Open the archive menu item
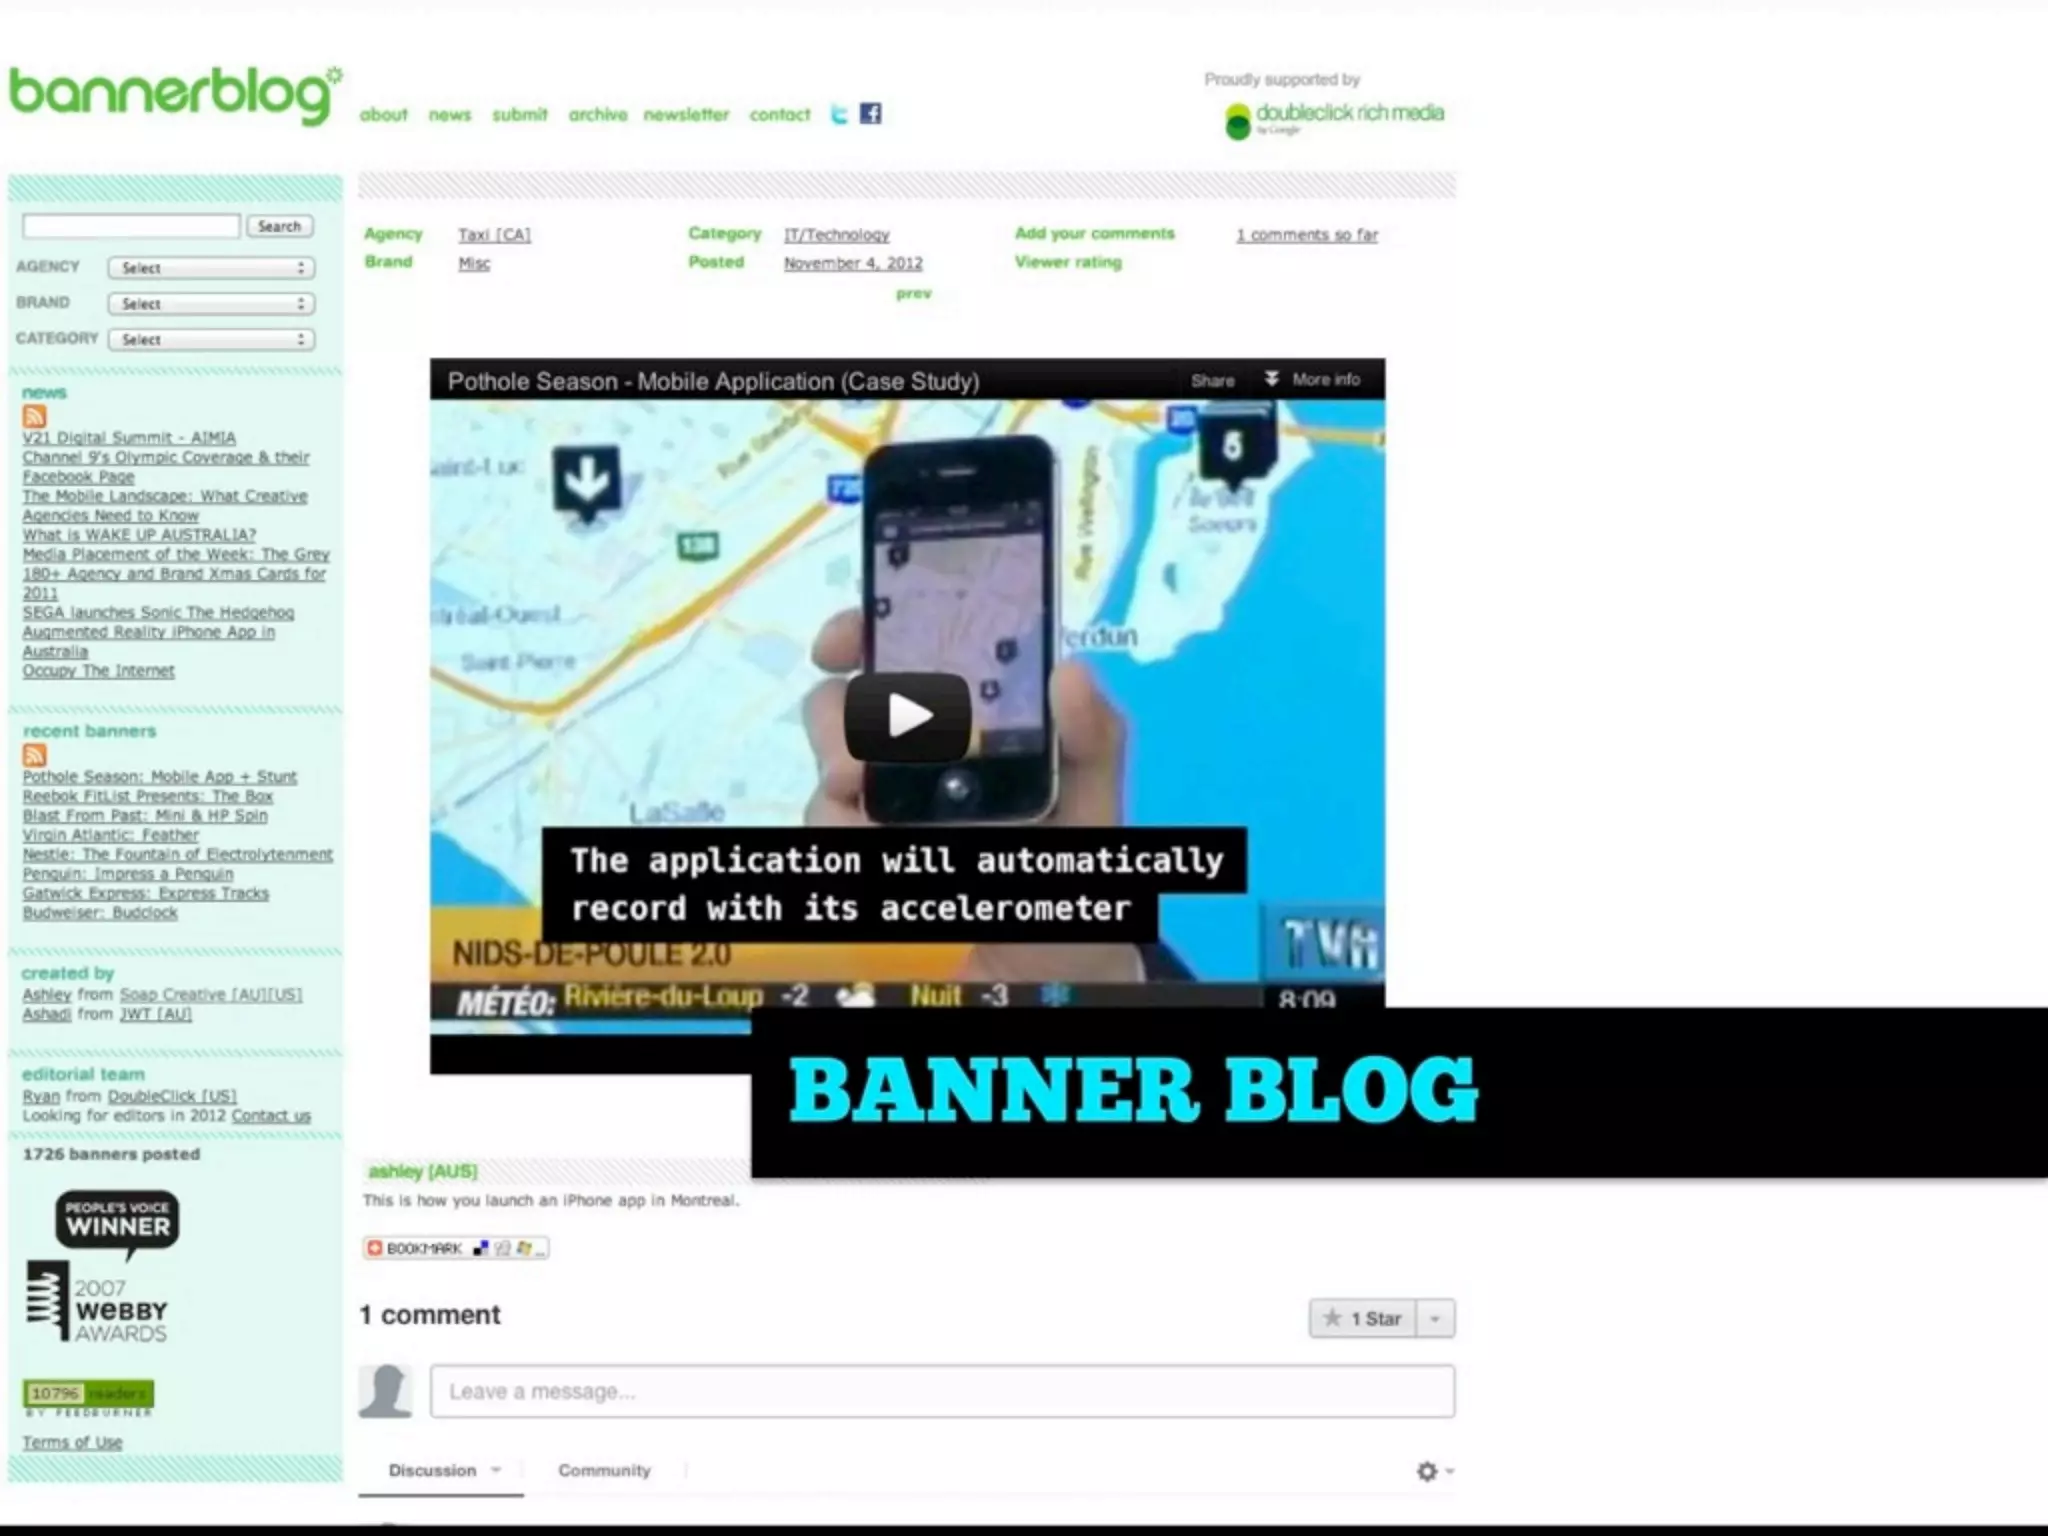 point(598,115)
